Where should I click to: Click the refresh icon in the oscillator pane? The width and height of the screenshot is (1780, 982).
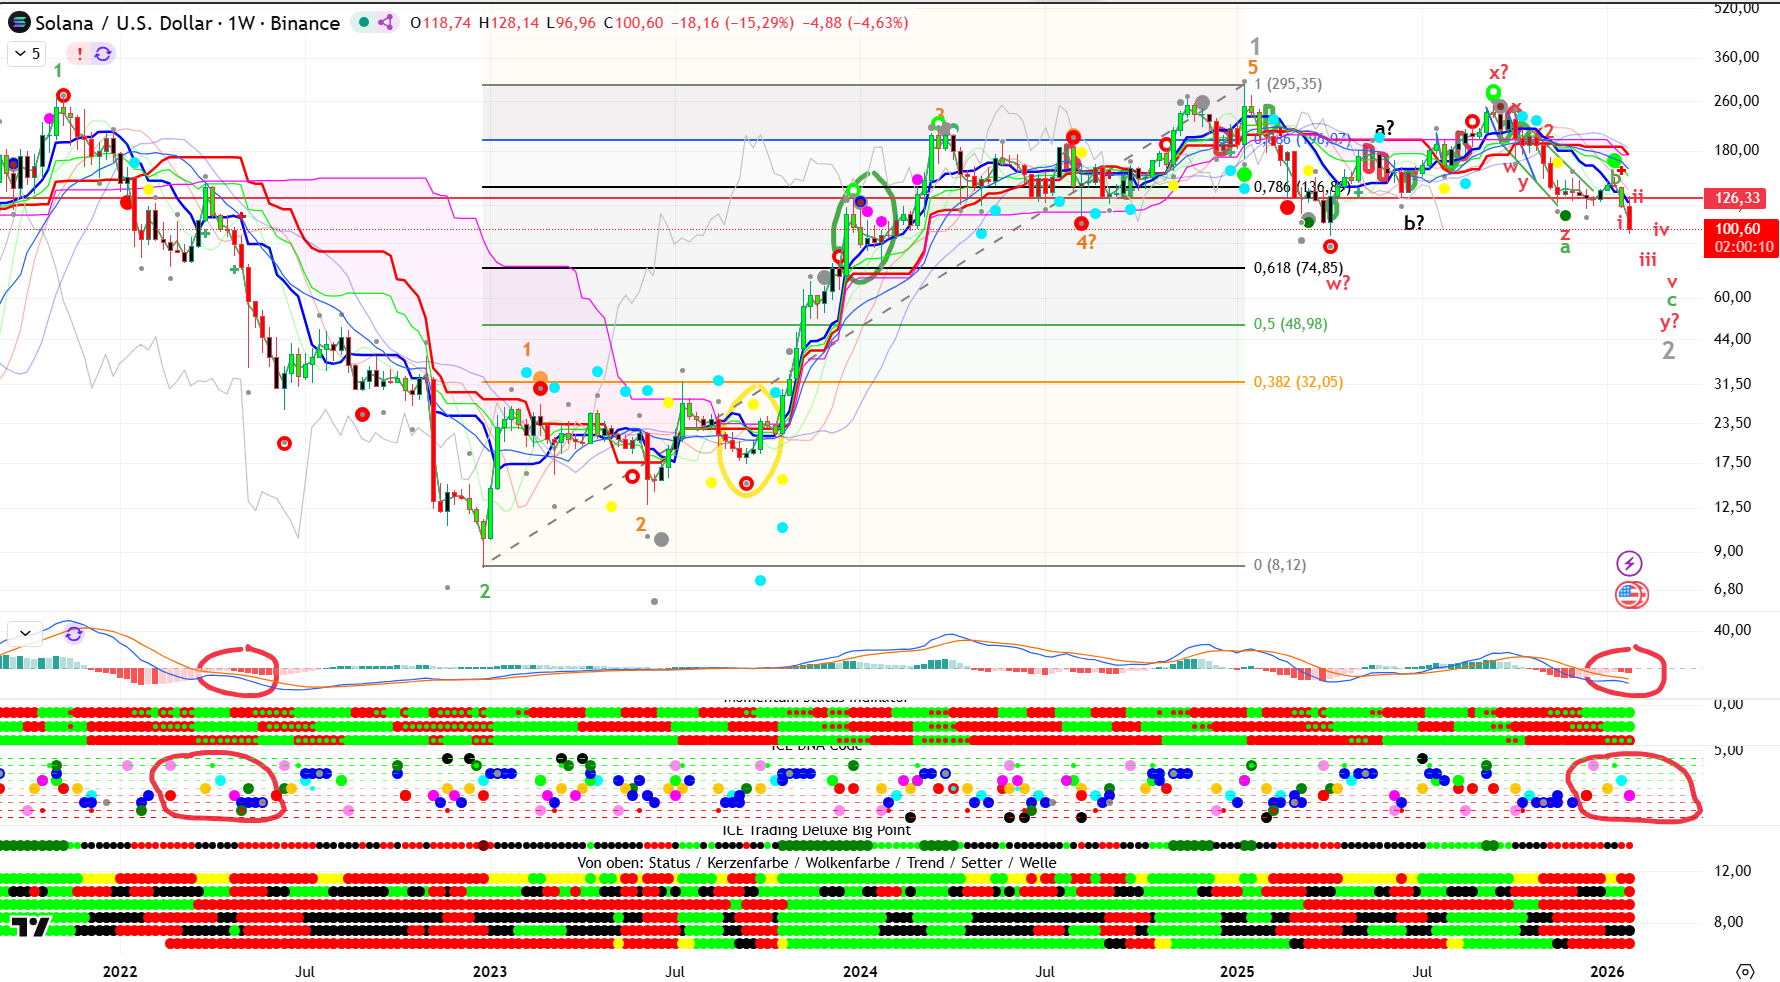tap(74, 633)
